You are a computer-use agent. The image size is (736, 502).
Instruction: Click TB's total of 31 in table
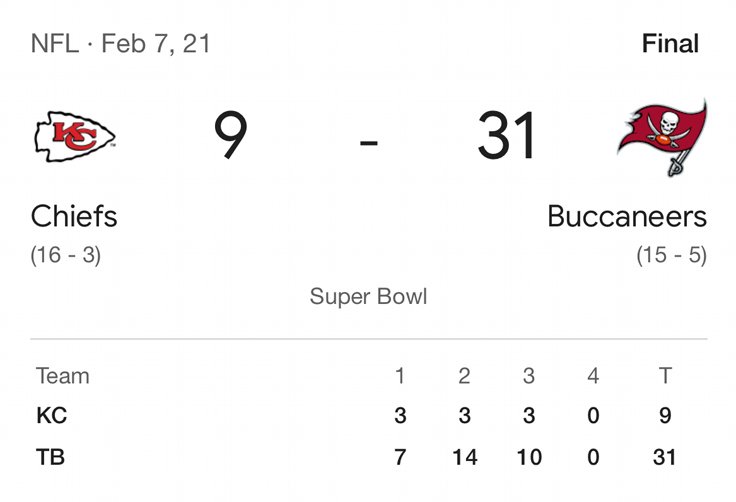coord(664,457)
